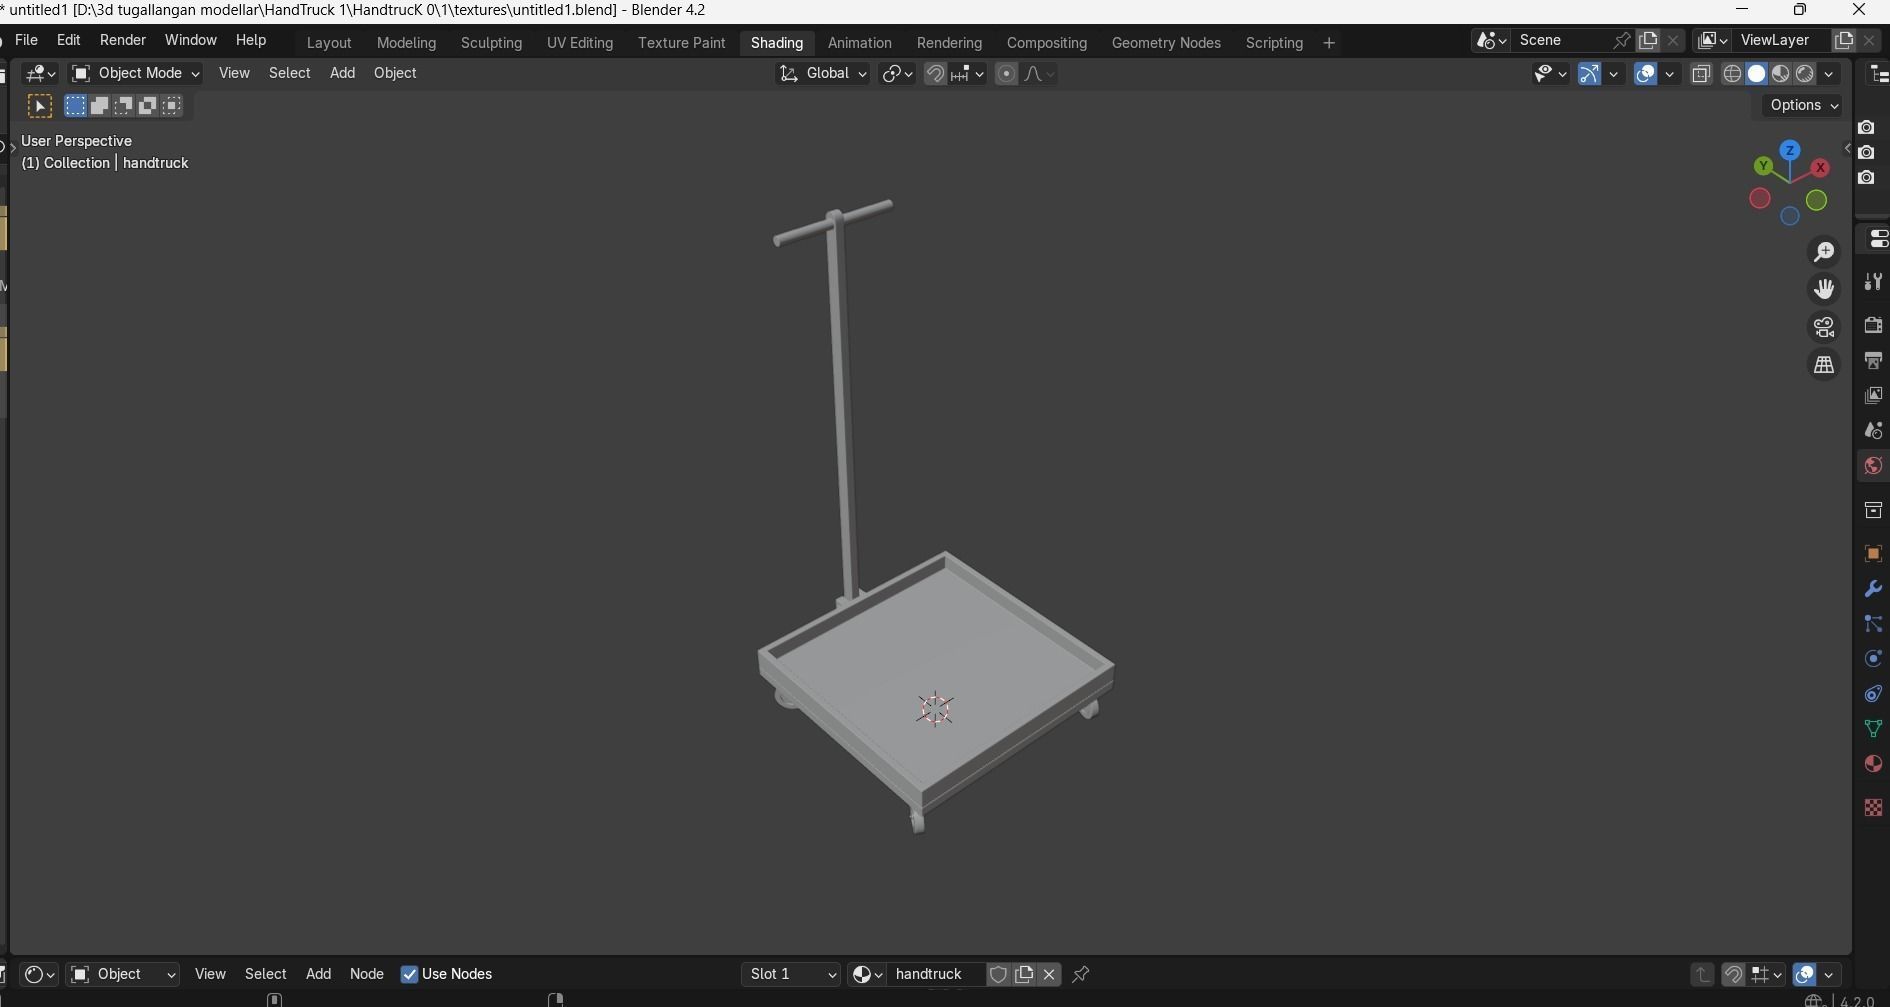Open the Object Mode dropdown
Image resolution: width=1890 pixels, height=1007 pixels.
[136, 73]
